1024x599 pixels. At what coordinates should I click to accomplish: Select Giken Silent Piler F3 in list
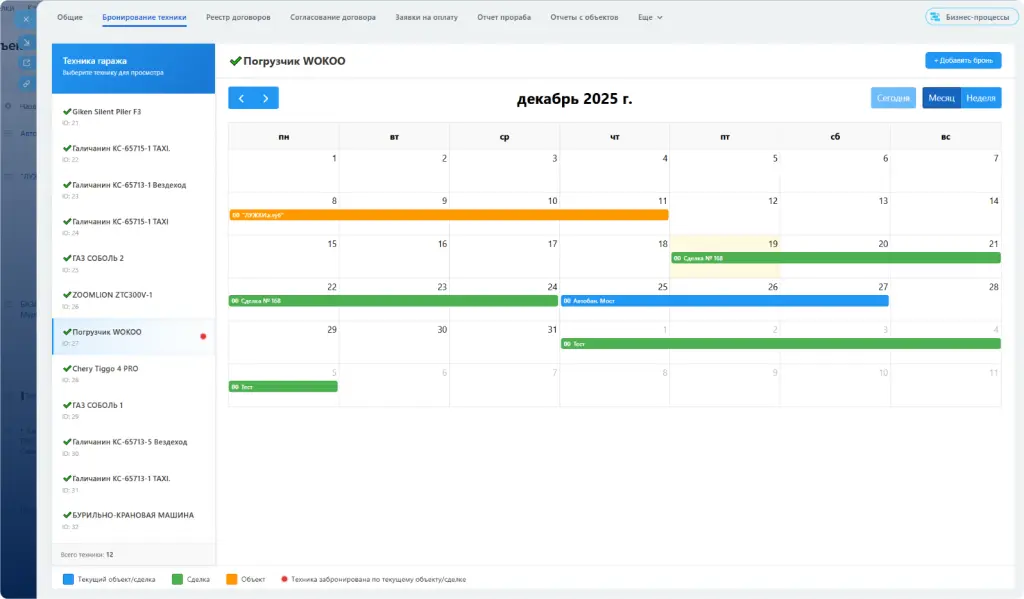click(x=106, y=112)
